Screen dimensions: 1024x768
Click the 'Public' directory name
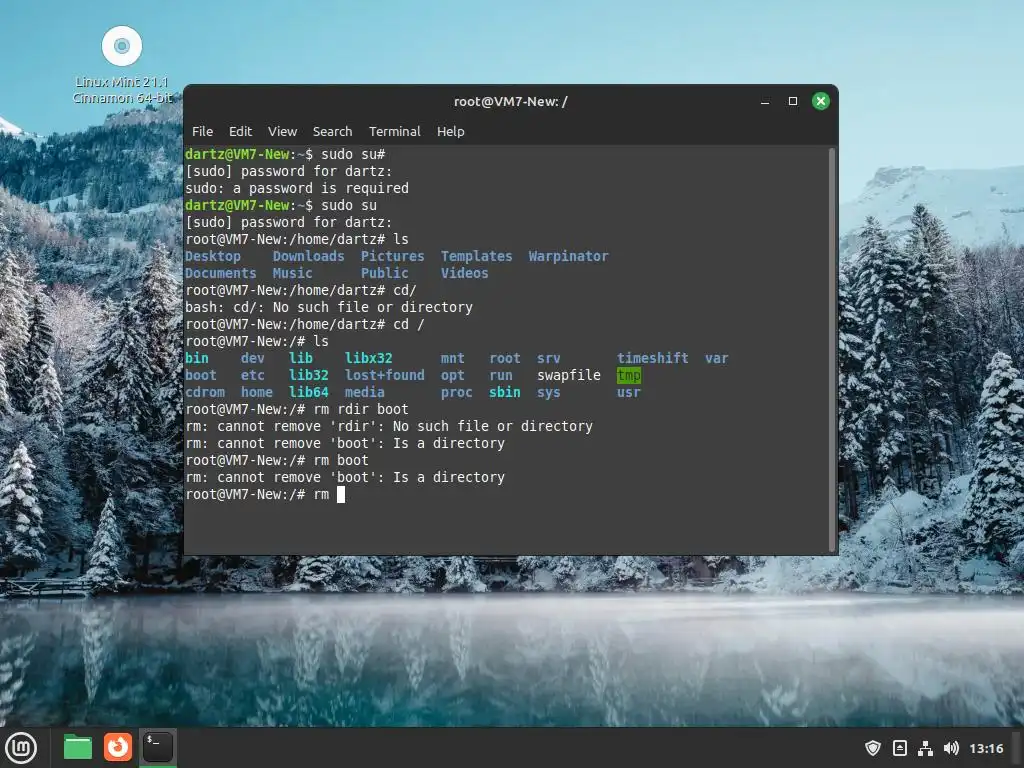point(385,273)
